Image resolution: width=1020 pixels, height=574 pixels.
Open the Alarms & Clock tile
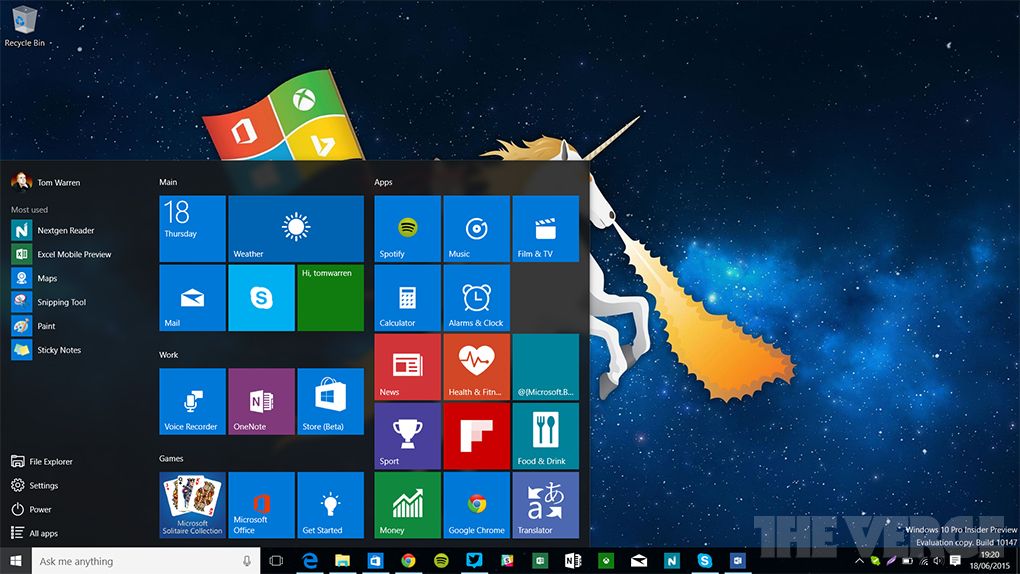pyautogui.click(x=477, y=297)
